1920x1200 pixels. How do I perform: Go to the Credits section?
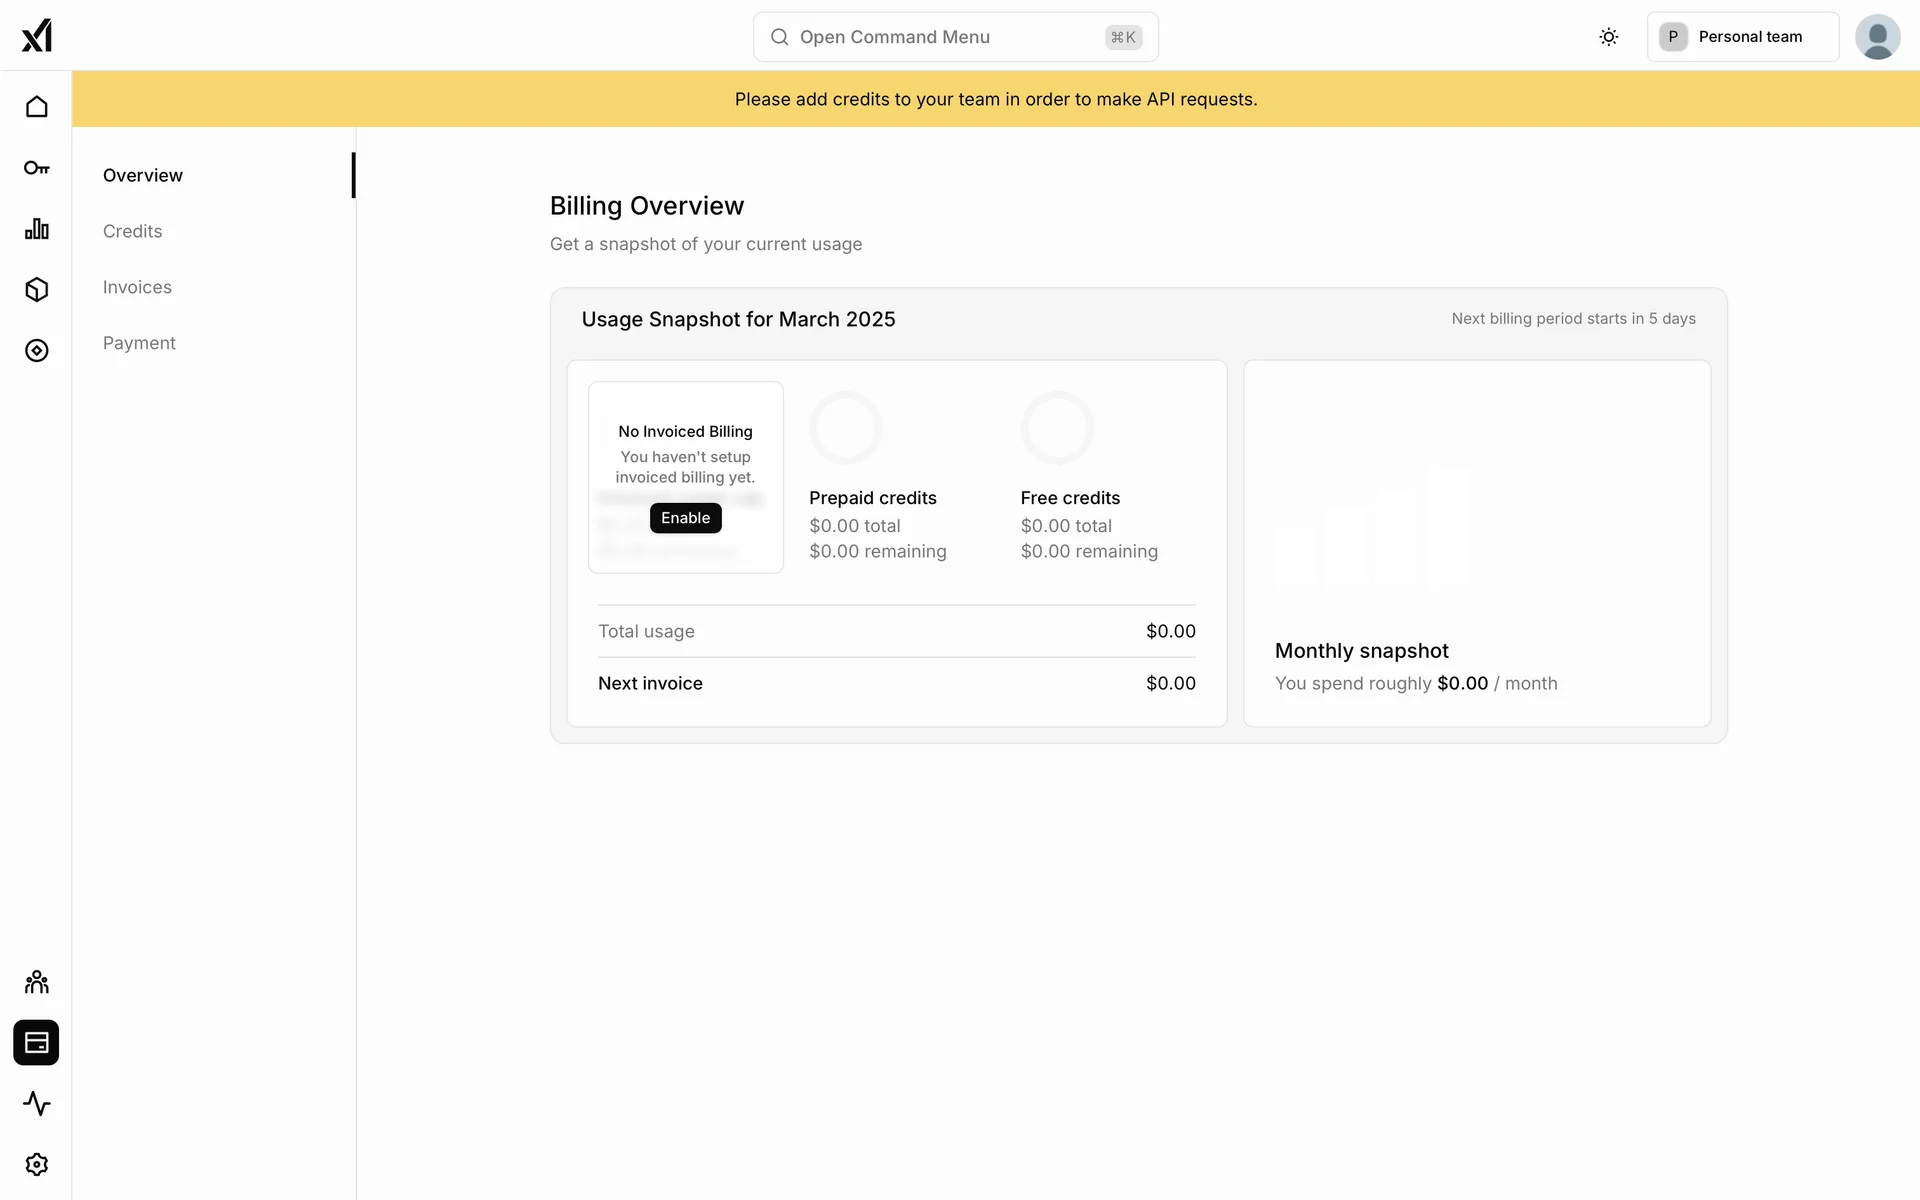[x=132, y=231]
